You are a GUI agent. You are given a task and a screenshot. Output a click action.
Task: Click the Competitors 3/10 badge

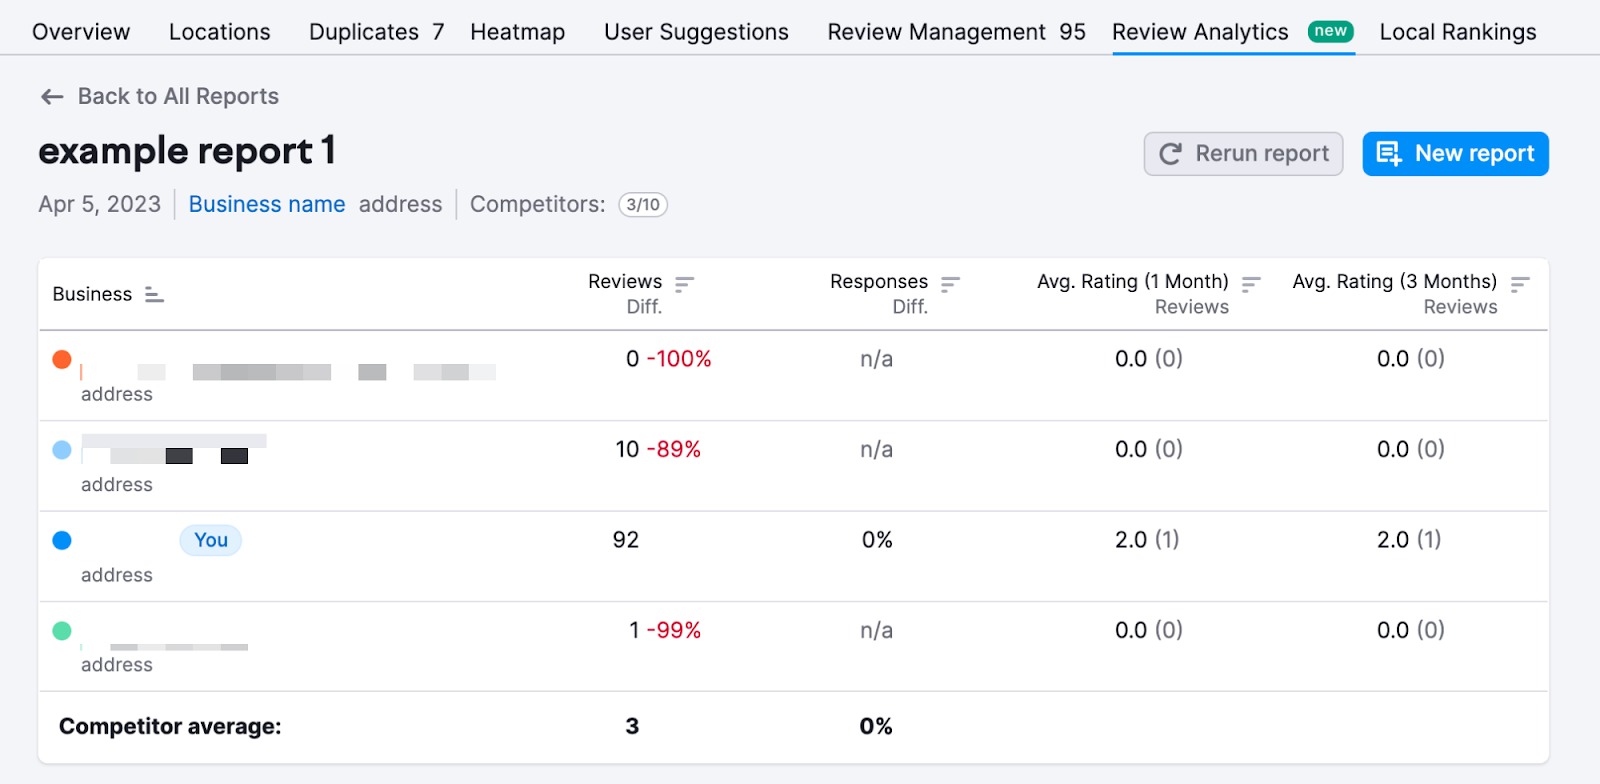click(643, 205)
